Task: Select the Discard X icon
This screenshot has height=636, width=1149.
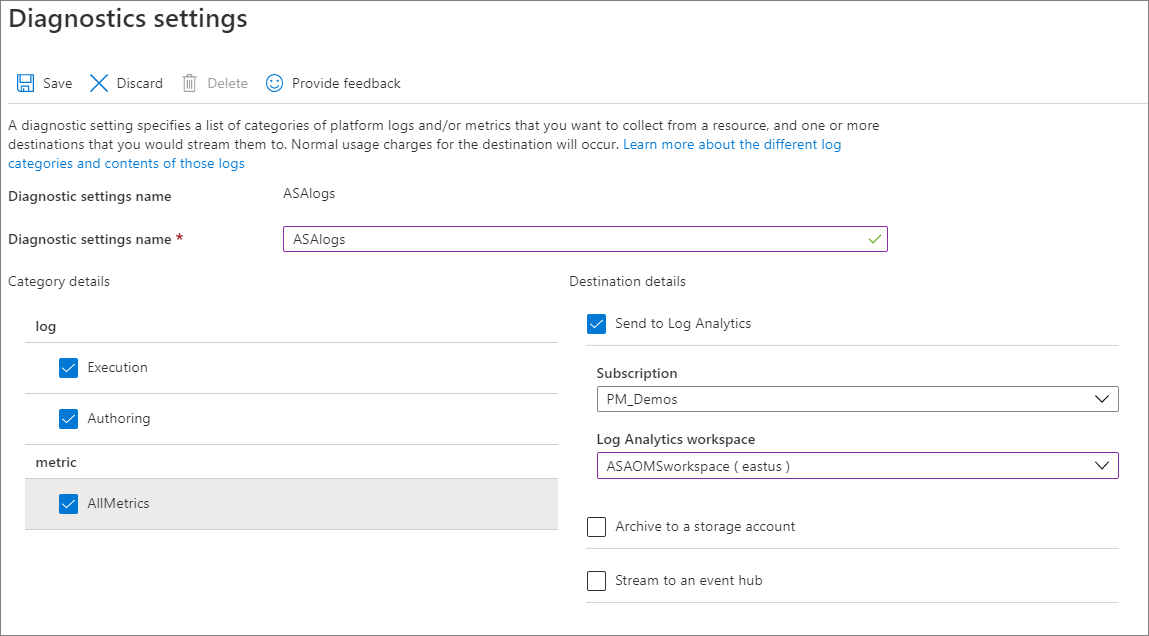Action: [x=99, y=83]
